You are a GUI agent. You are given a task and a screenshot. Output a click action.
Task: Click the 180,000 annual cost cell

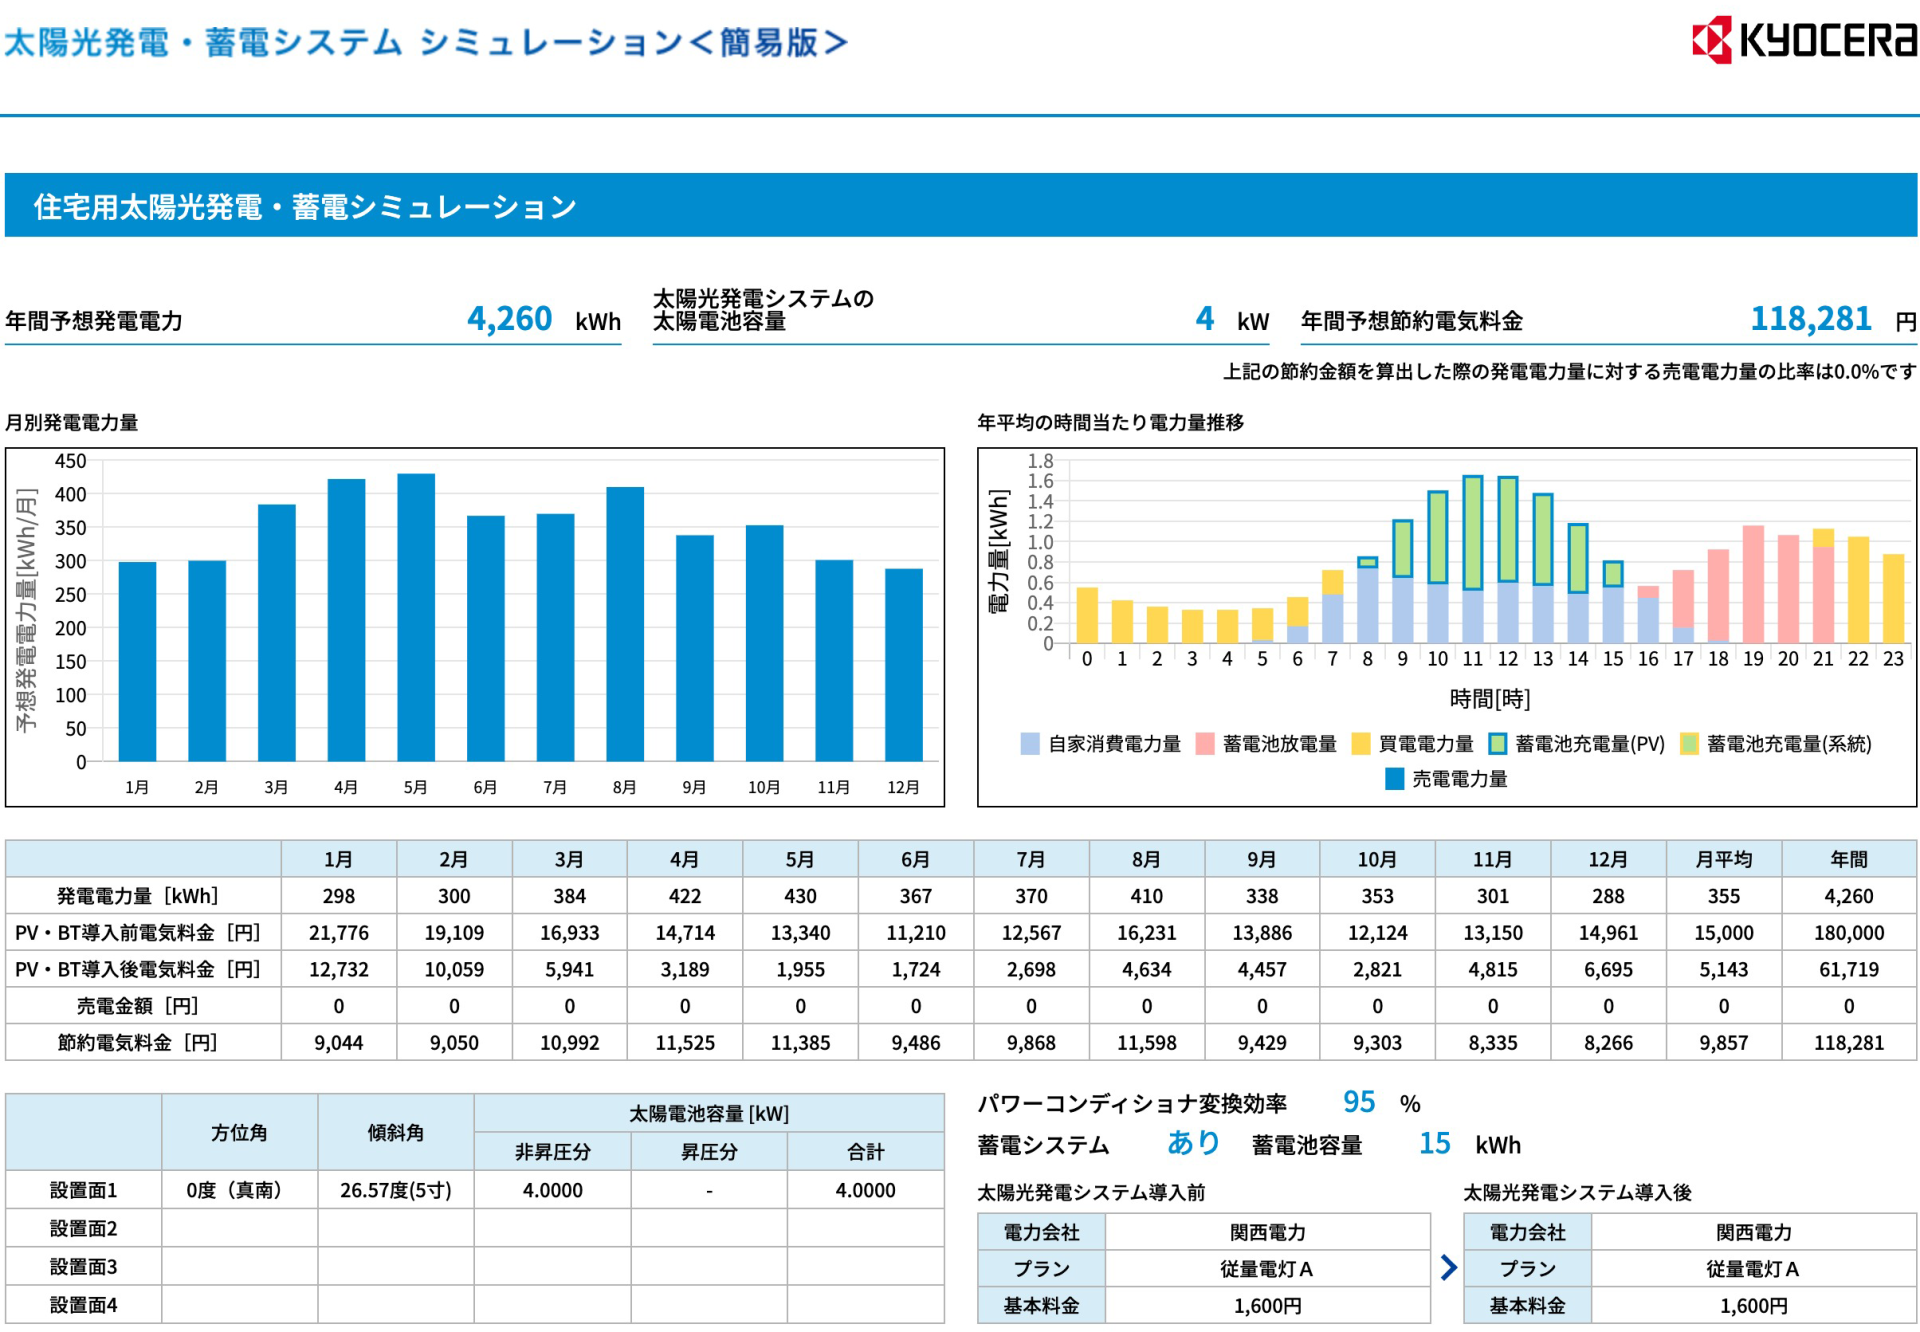tap(1849, 932)
